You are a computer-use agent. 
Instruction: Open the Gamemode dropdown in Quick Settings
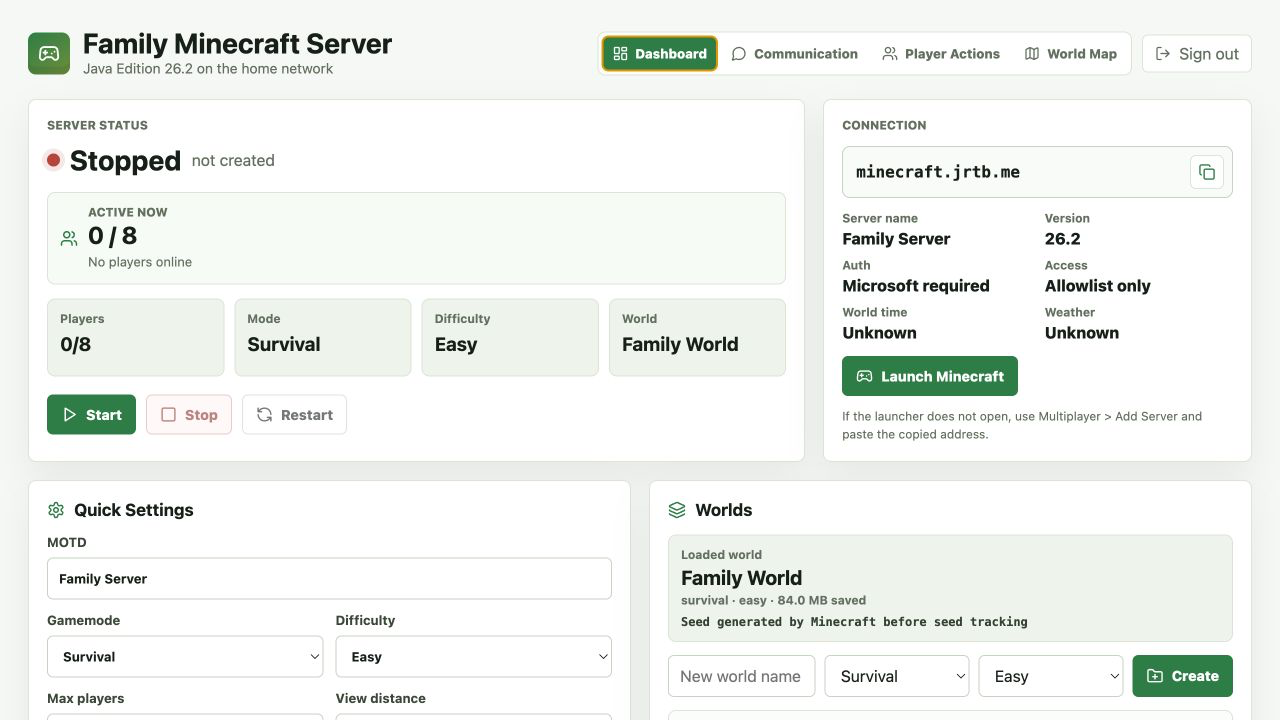click(x=185, y=657)
